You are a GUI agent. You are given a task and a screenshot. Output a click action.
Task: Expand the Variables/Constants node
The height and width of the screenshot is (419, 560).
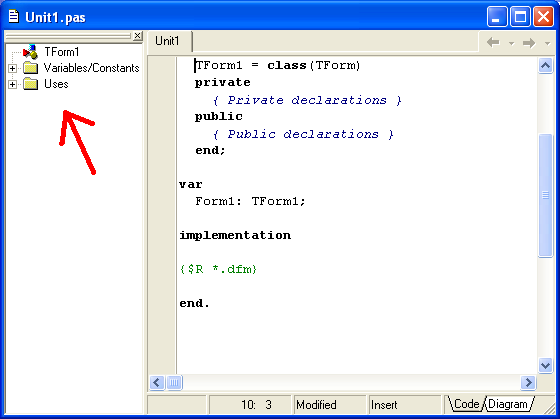[x=12, y=68]
